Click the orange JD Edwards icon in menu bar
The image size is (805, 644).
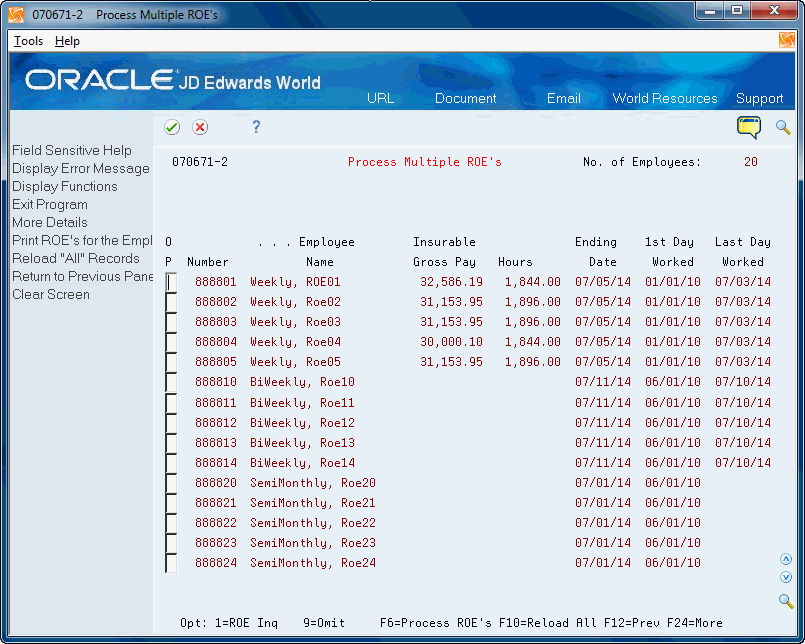pyautogui.click(x=787, y=40)
